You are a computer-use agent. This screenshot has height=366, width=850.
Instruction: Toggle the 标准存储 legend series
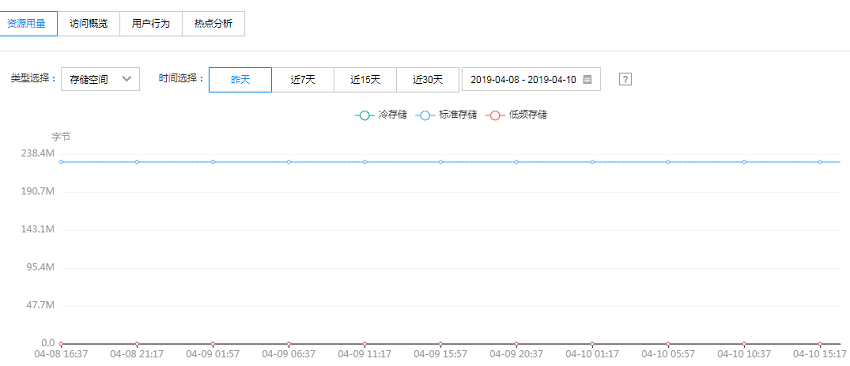point(446,115)
